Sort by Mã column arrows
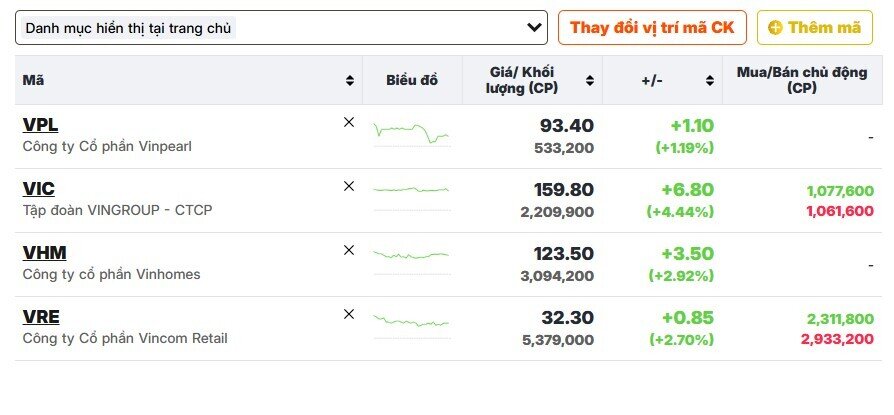894x415 pixels. 349,80
